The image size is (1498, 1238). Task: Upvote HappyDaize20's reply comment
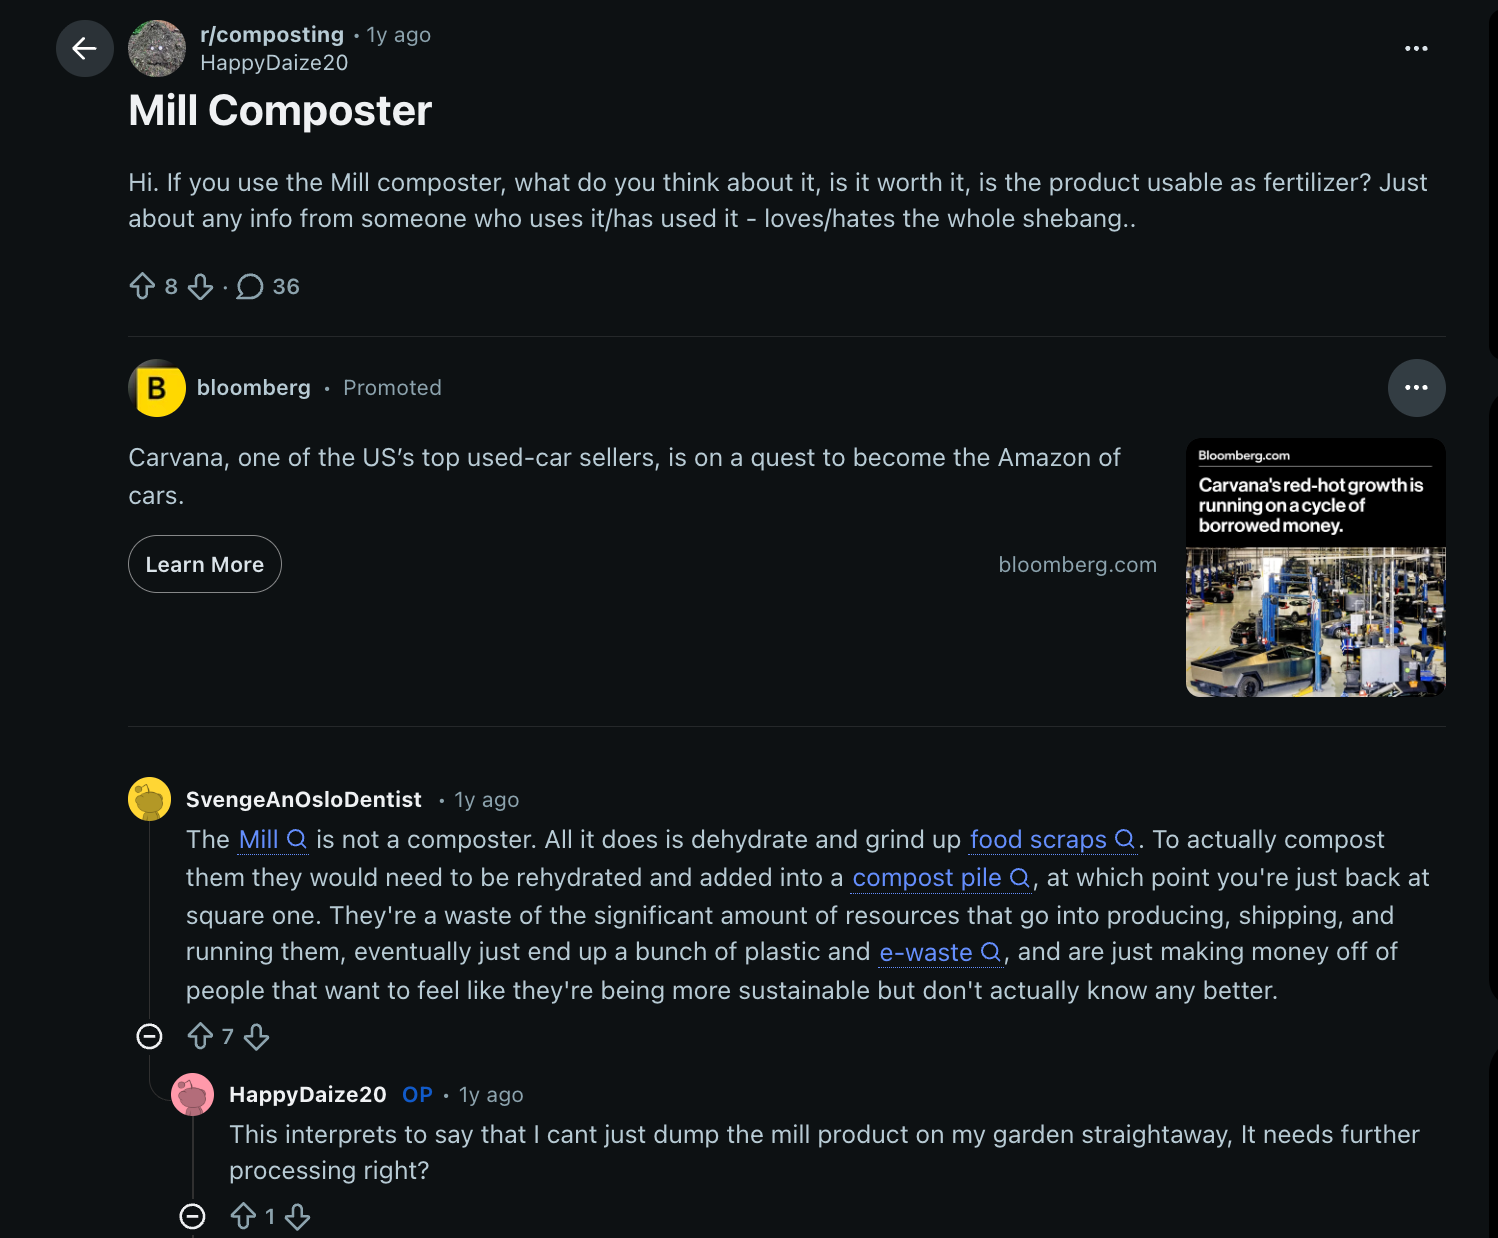point(244,1217)
